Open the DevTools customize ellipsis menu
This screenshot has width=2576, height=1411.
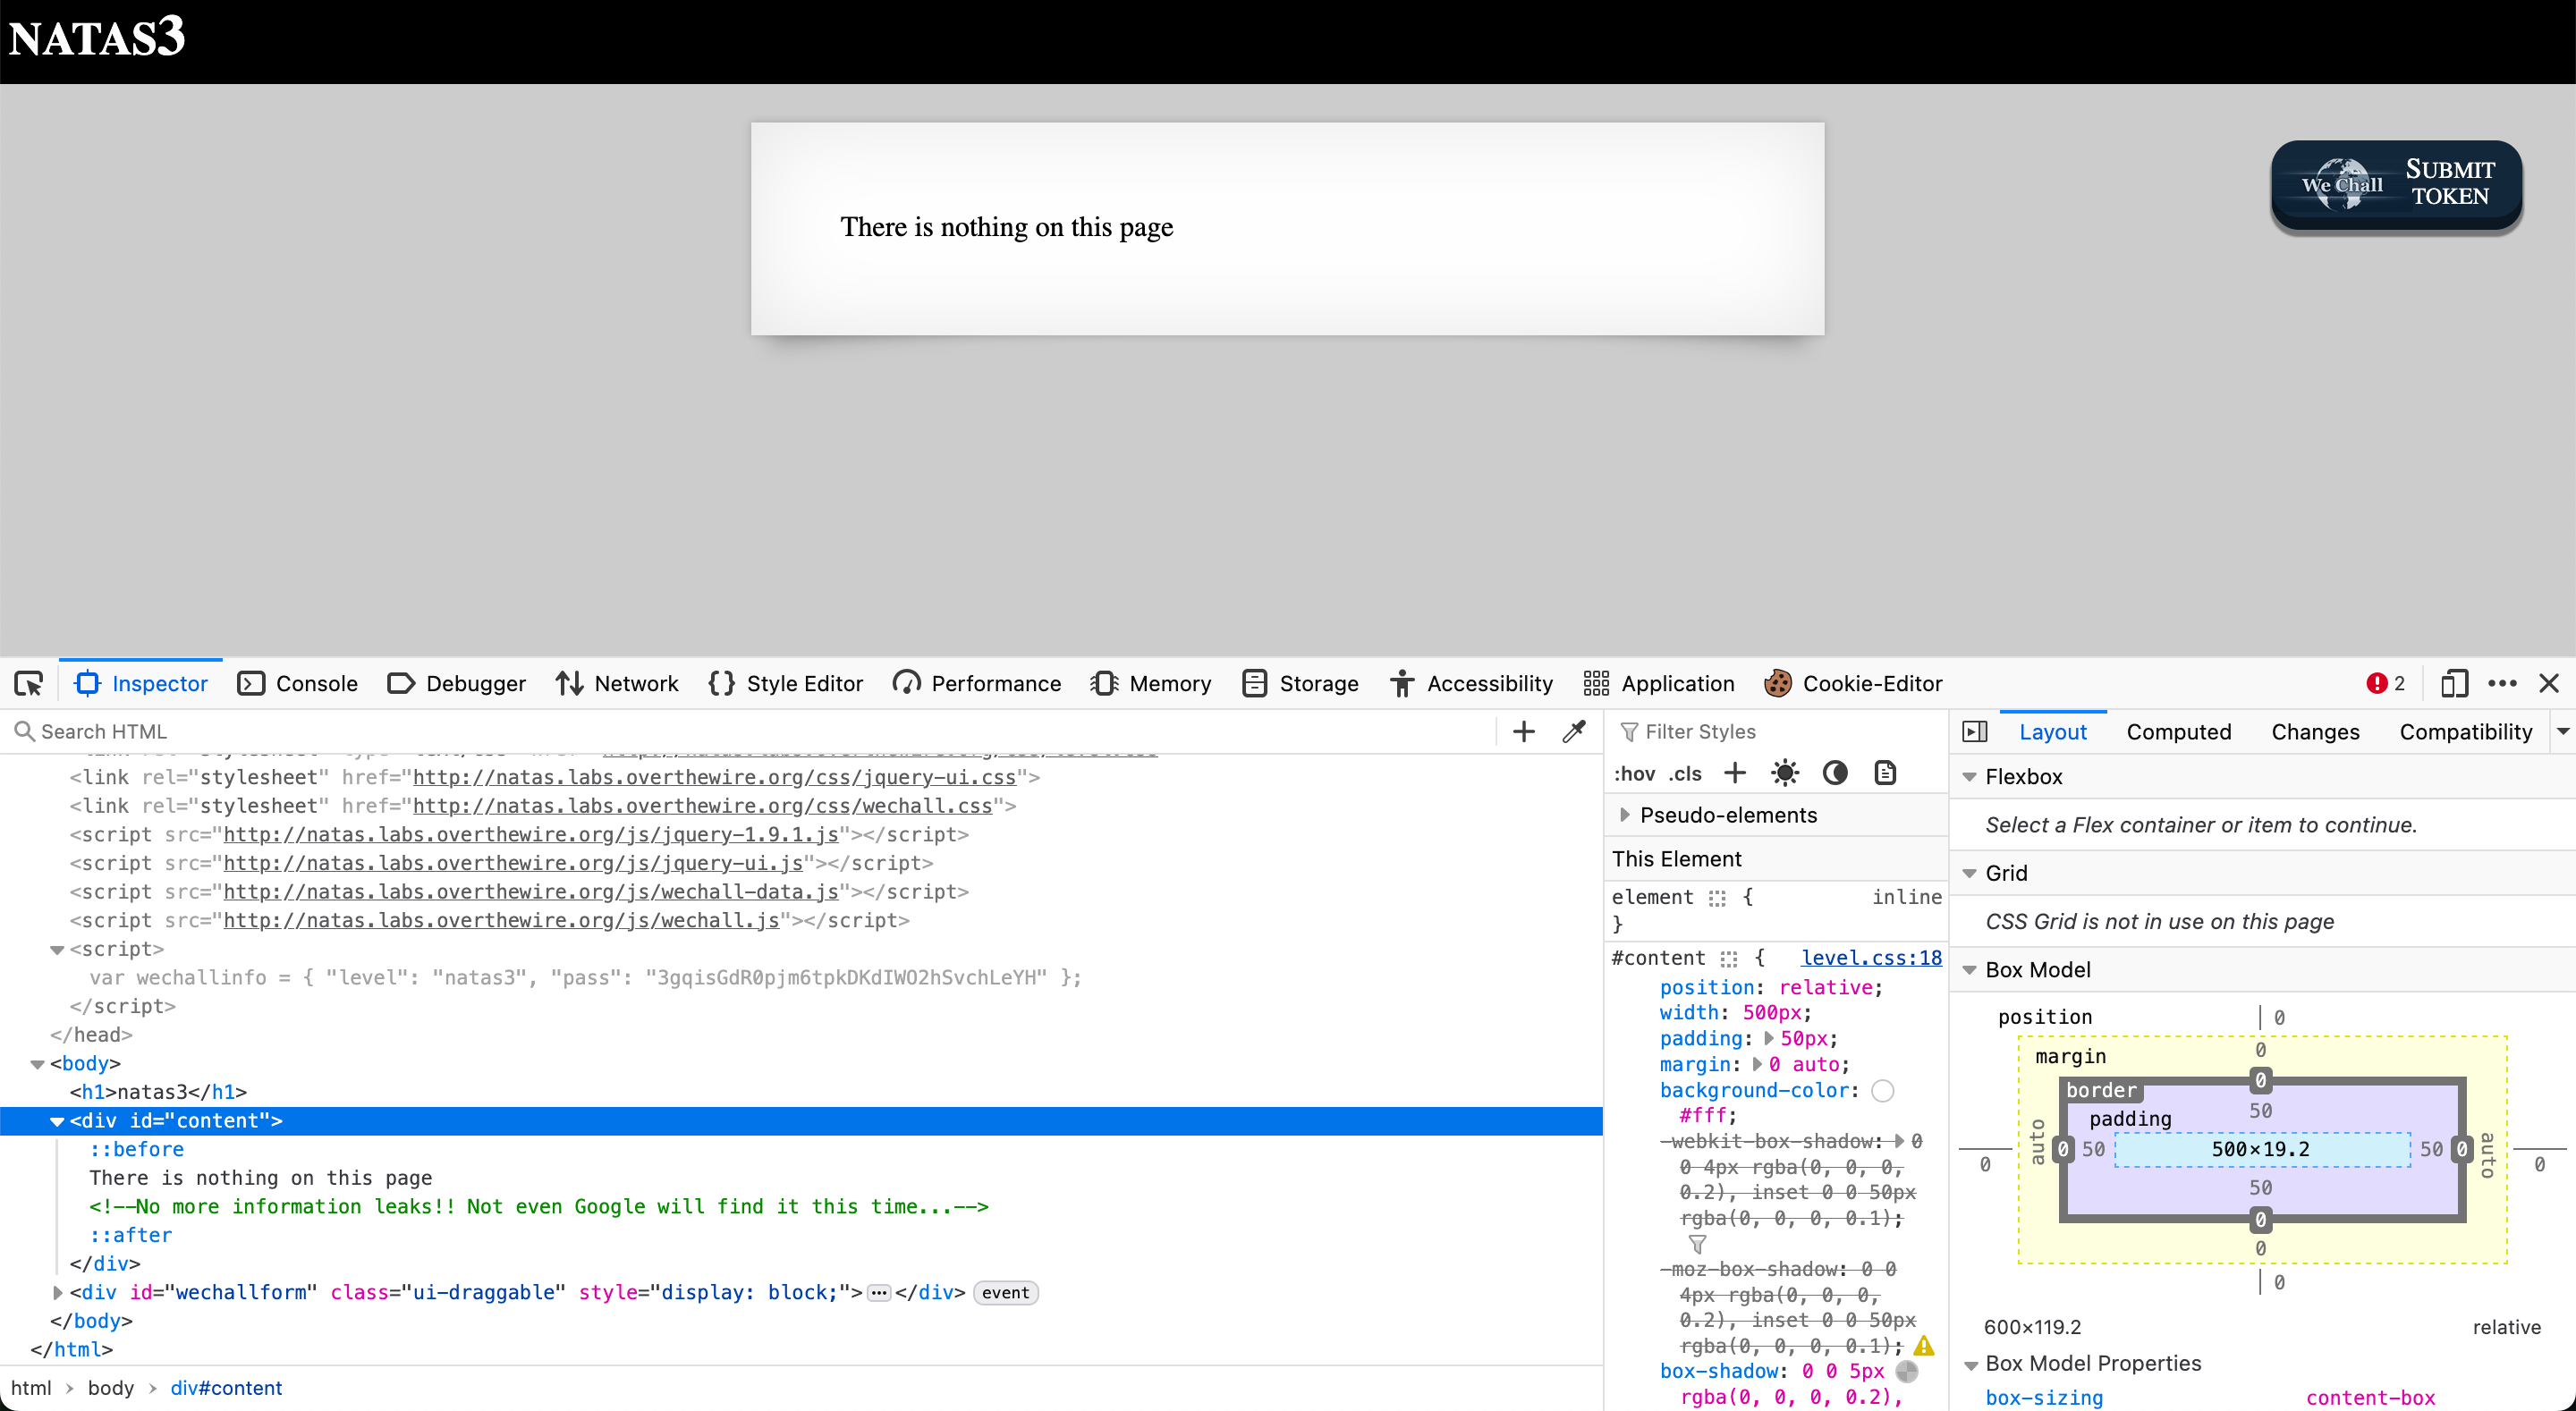2502,684
